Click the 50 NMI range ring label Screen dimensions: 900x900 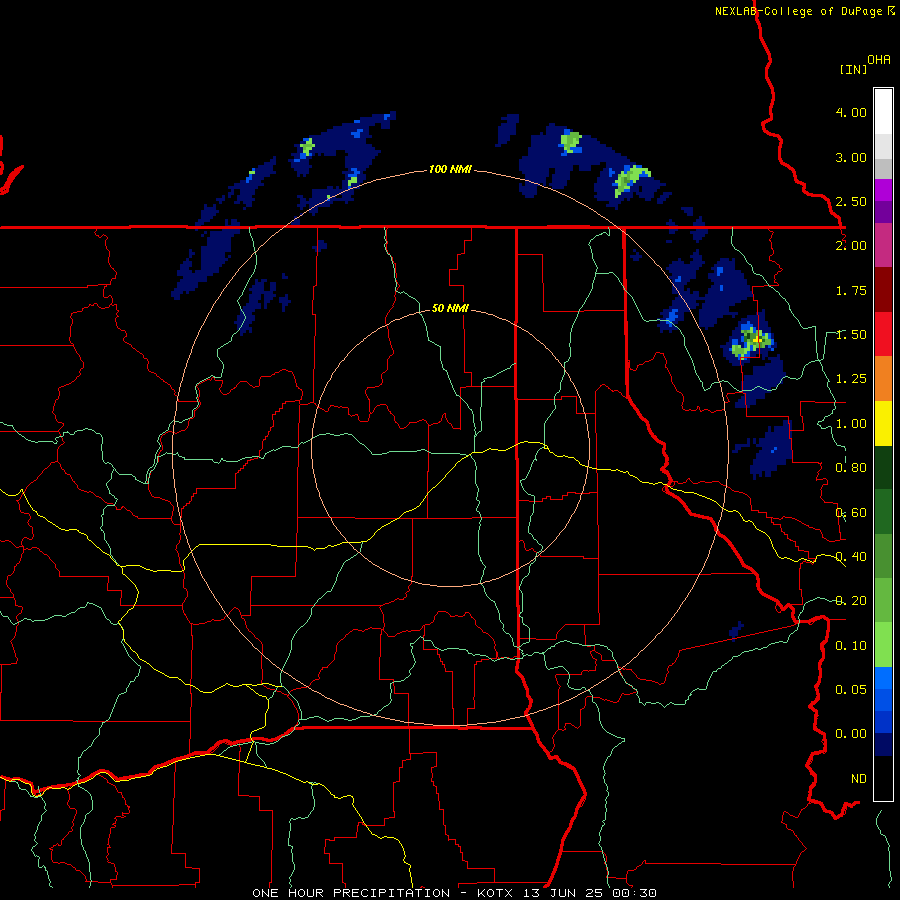[450, 308]
